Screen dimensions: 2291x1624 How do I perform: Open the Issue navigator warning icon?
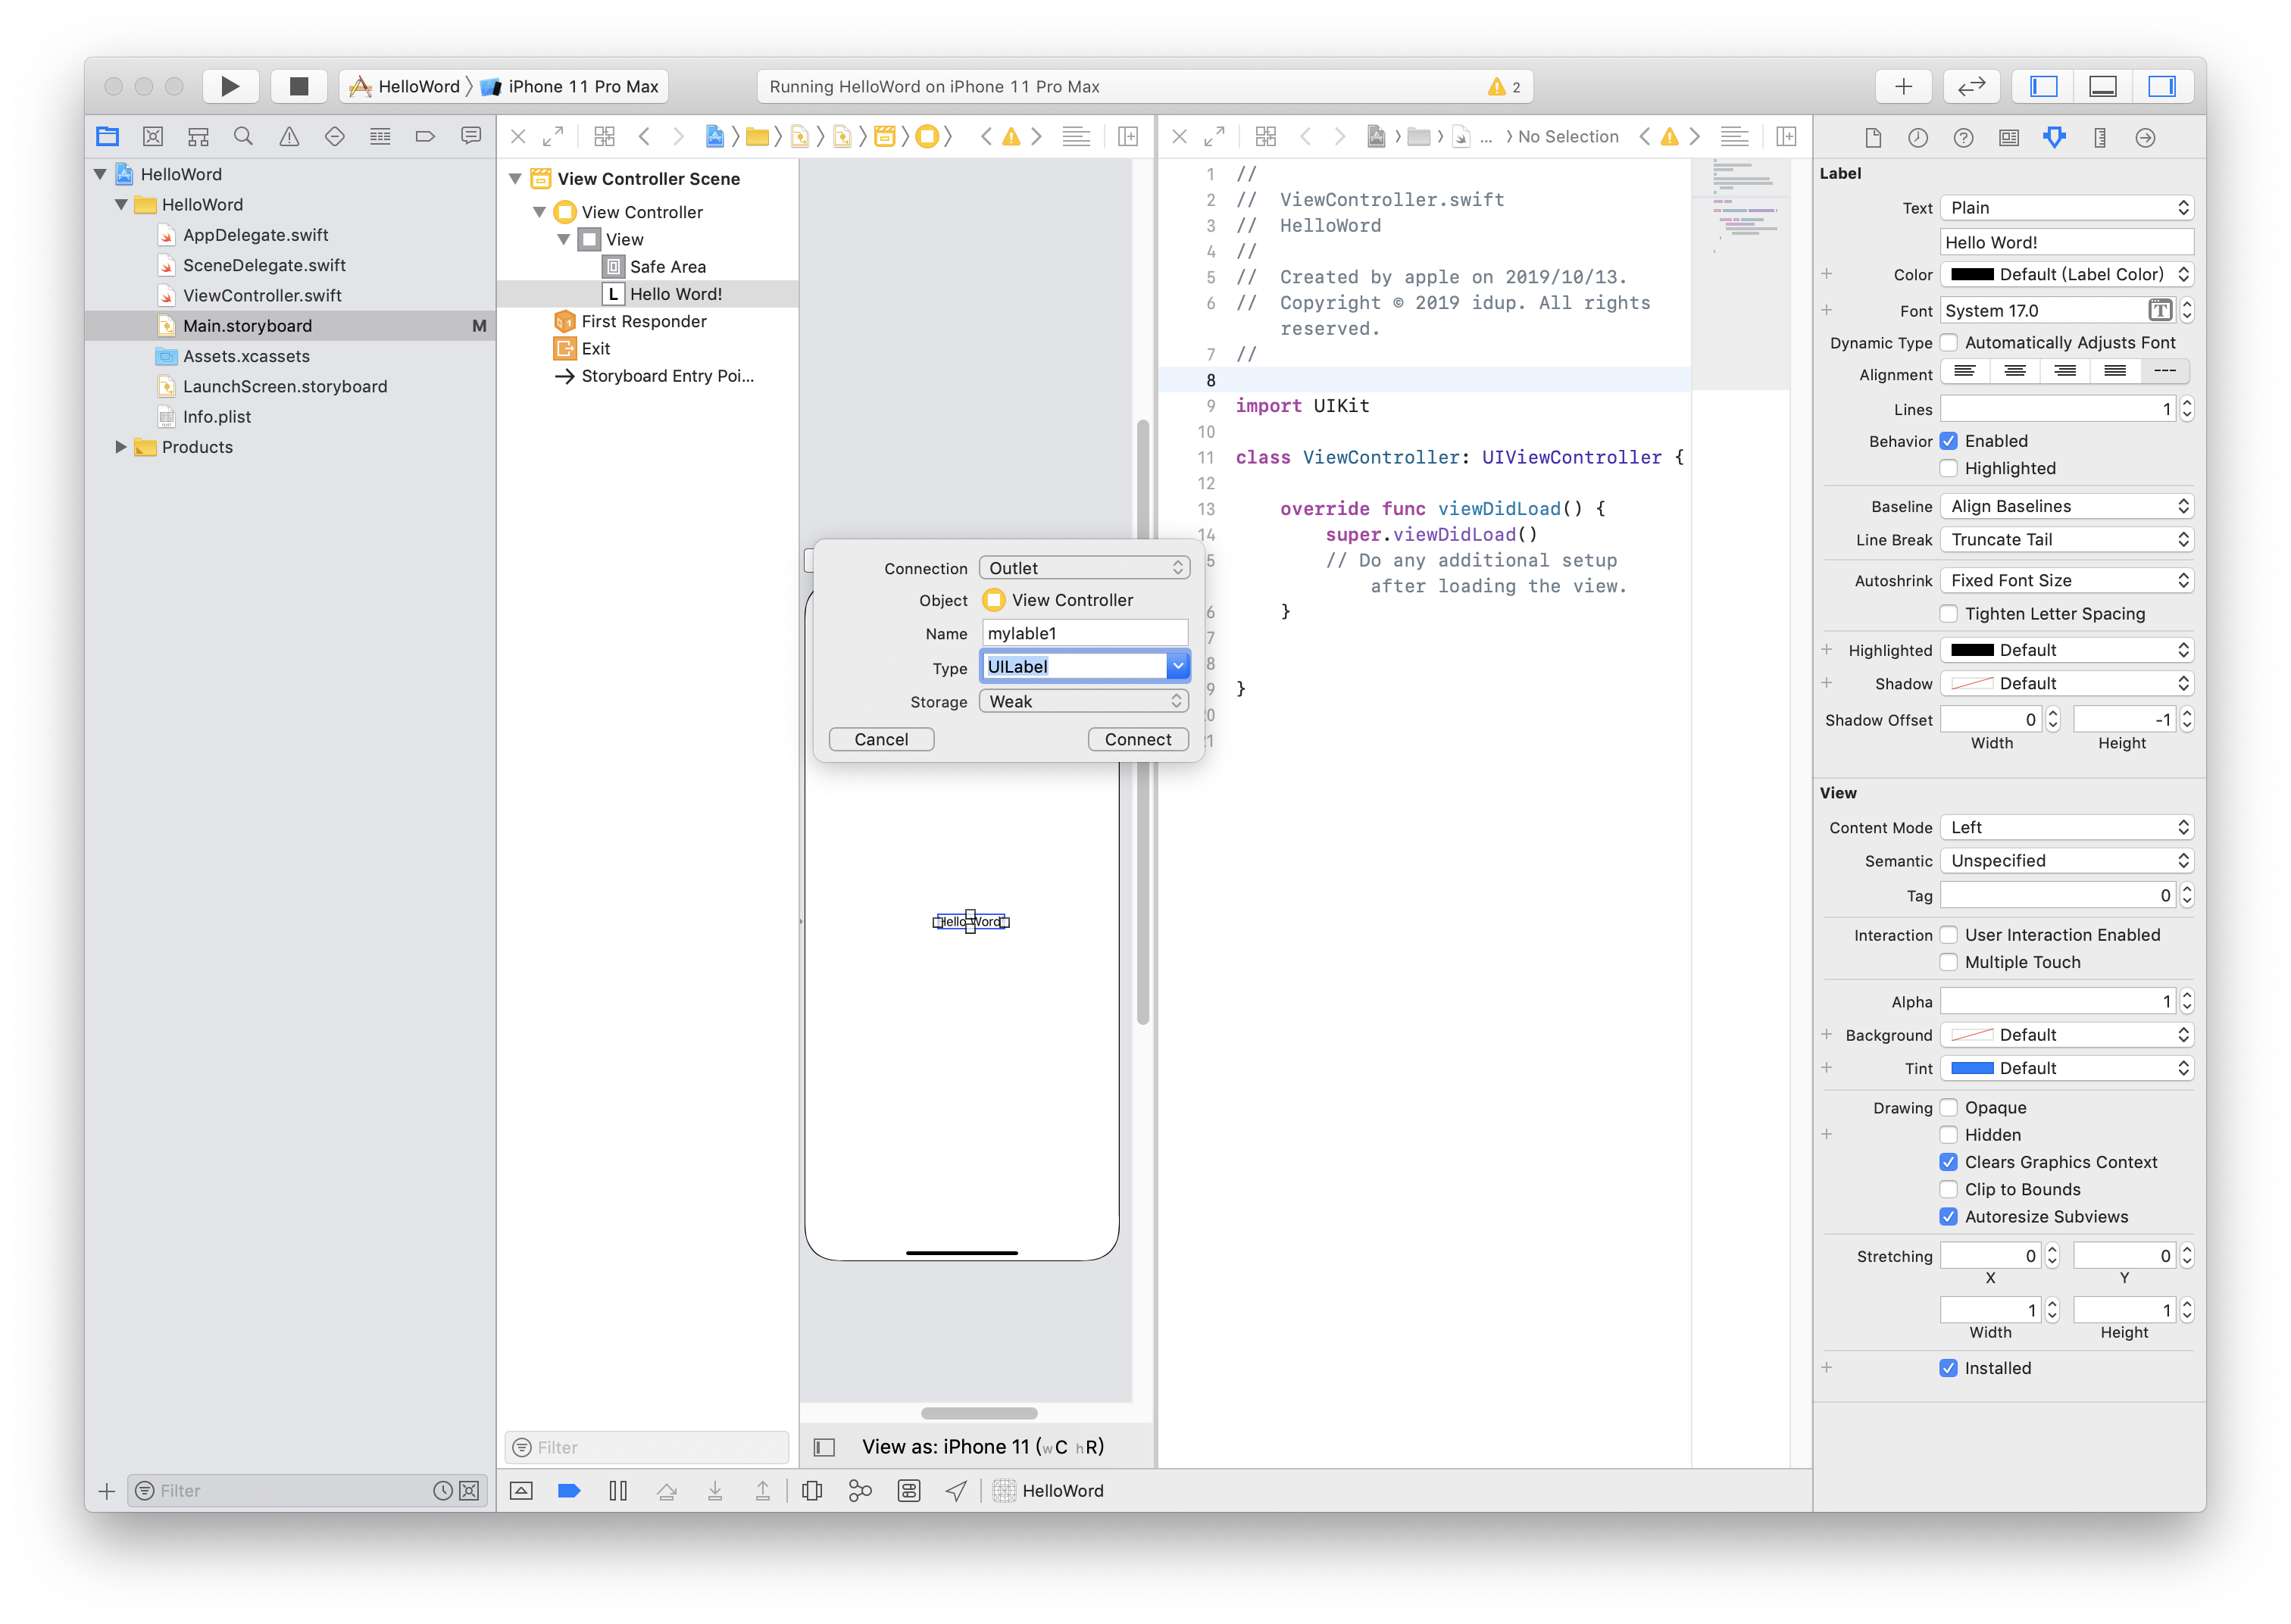[289, 137]
